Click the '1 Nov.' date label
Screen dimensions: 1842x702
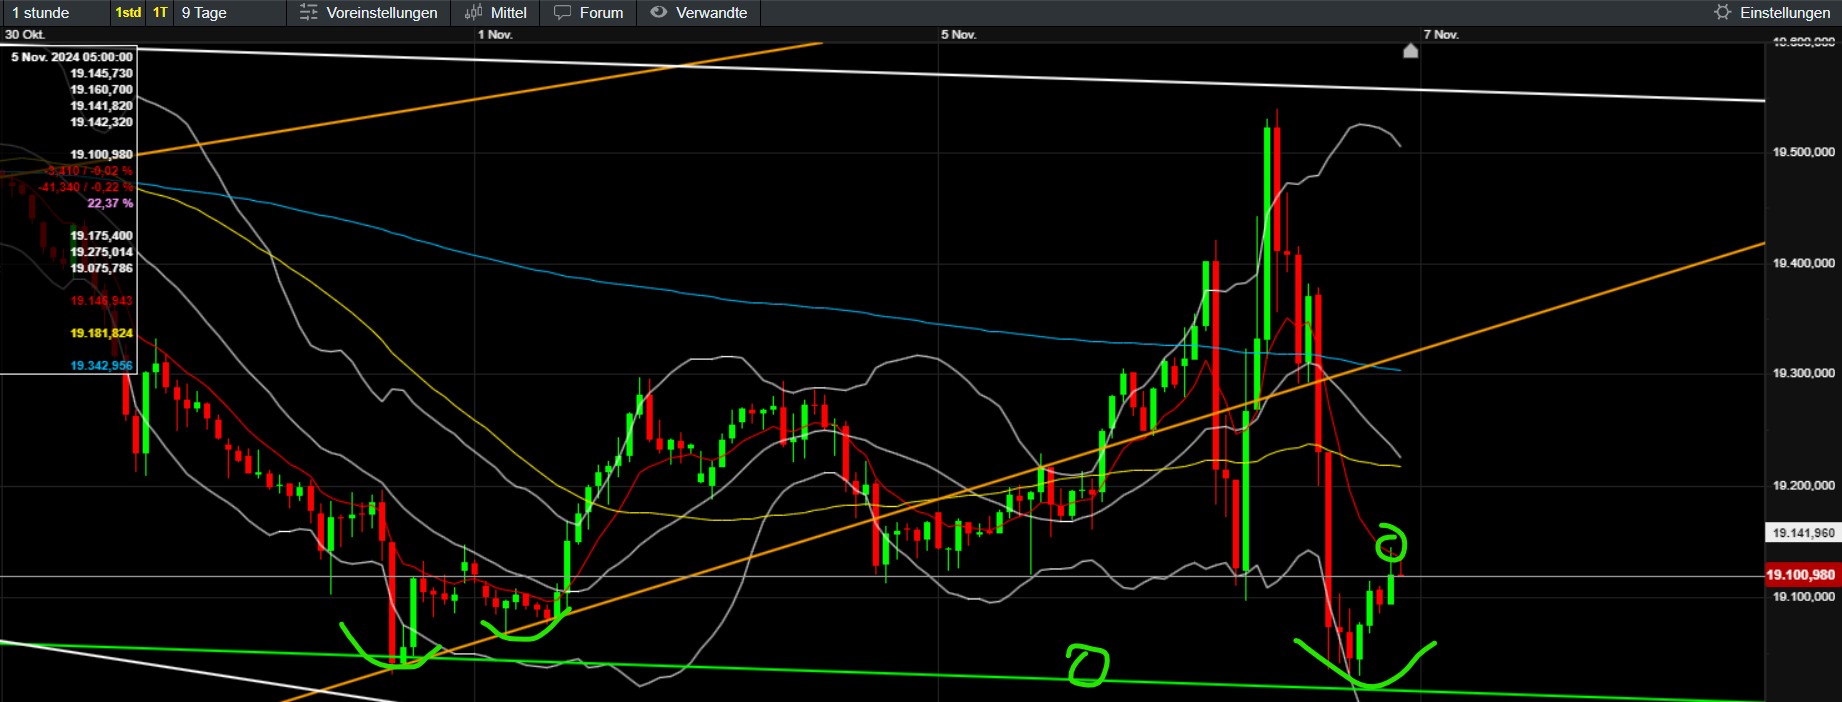[495, 34]
